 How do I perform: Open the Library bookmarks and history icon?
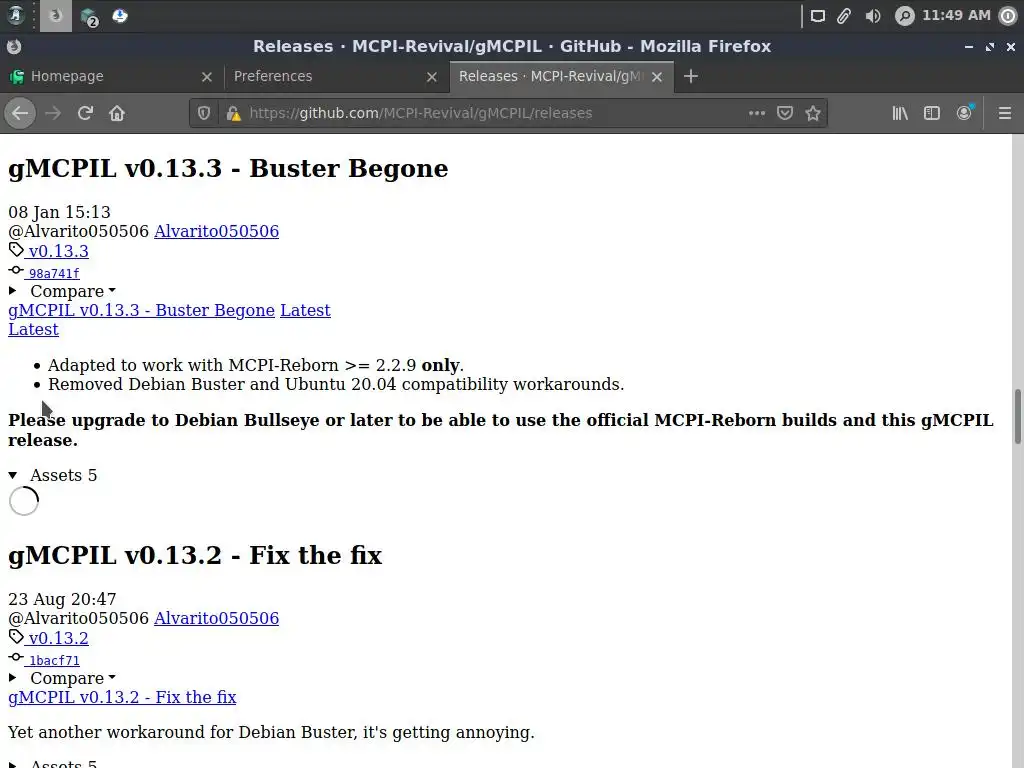click(x=900, y=113)
